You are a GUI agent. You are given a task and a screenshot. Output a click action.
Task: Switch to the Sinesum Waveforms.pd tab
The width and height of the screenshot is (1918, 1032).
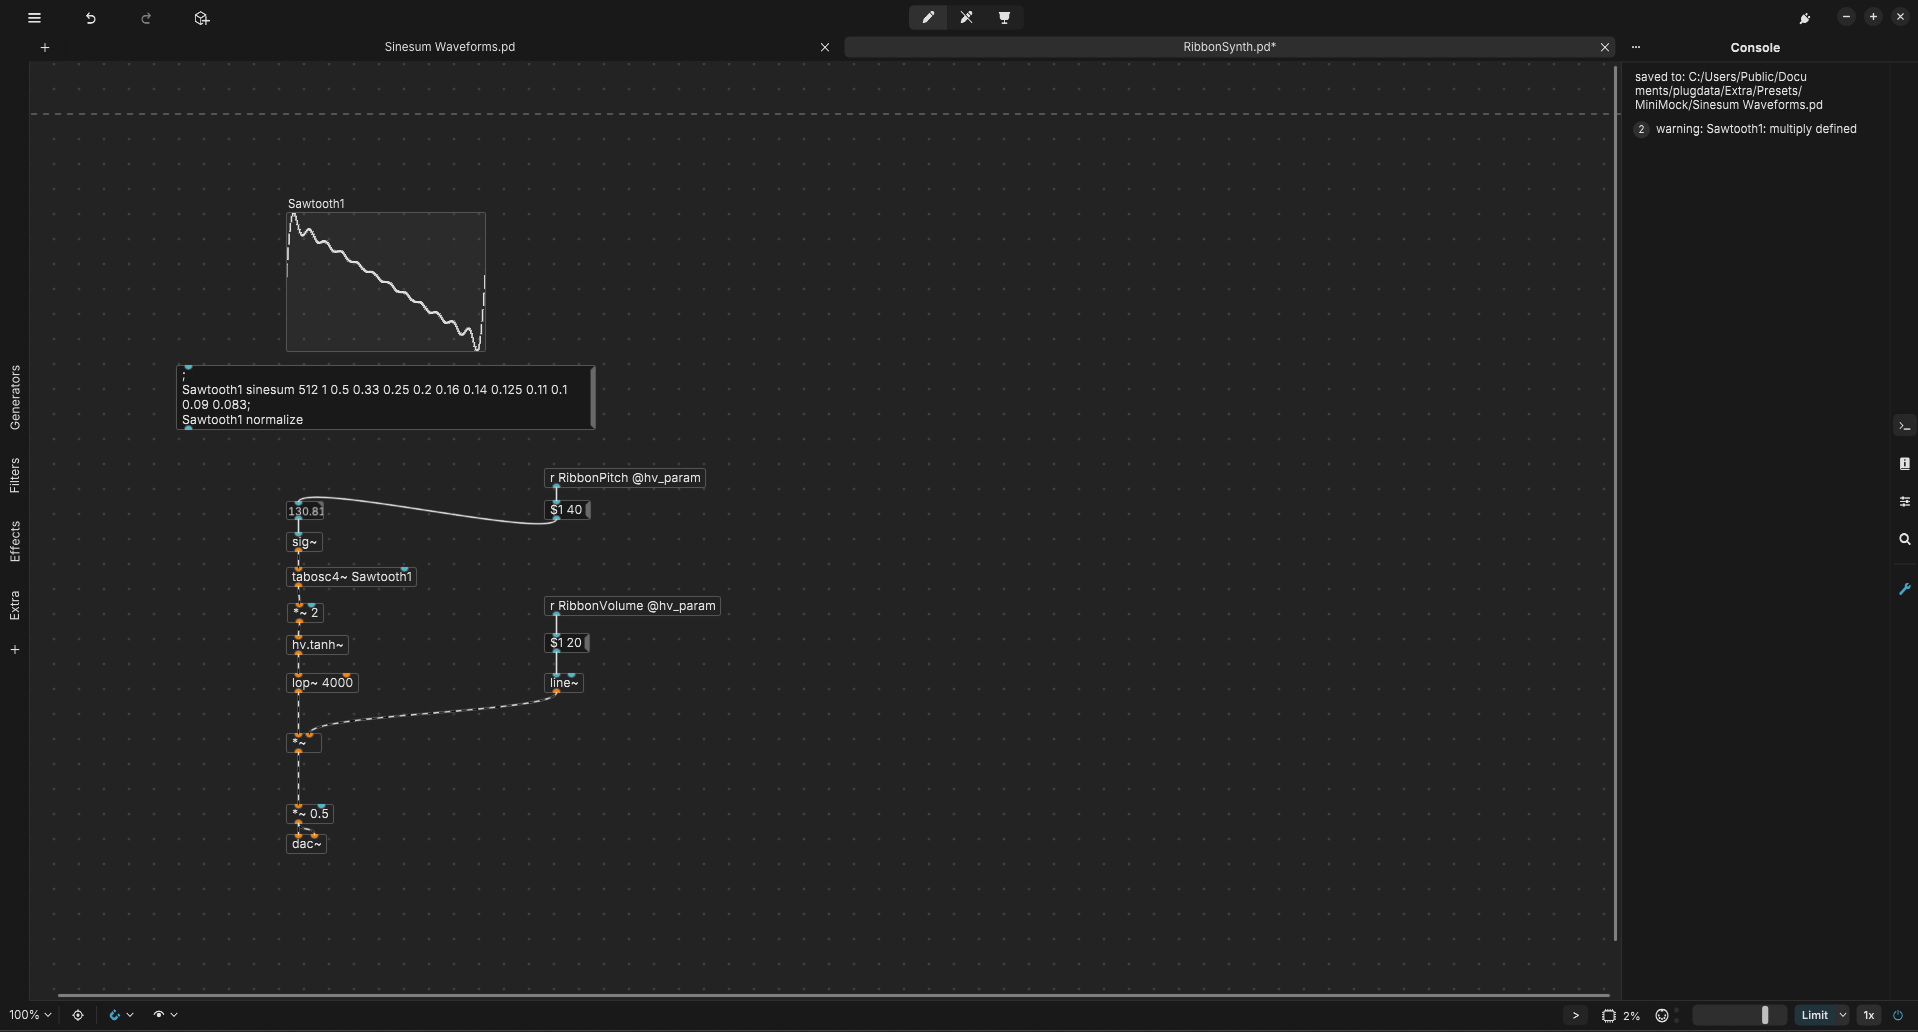[449, 47]
